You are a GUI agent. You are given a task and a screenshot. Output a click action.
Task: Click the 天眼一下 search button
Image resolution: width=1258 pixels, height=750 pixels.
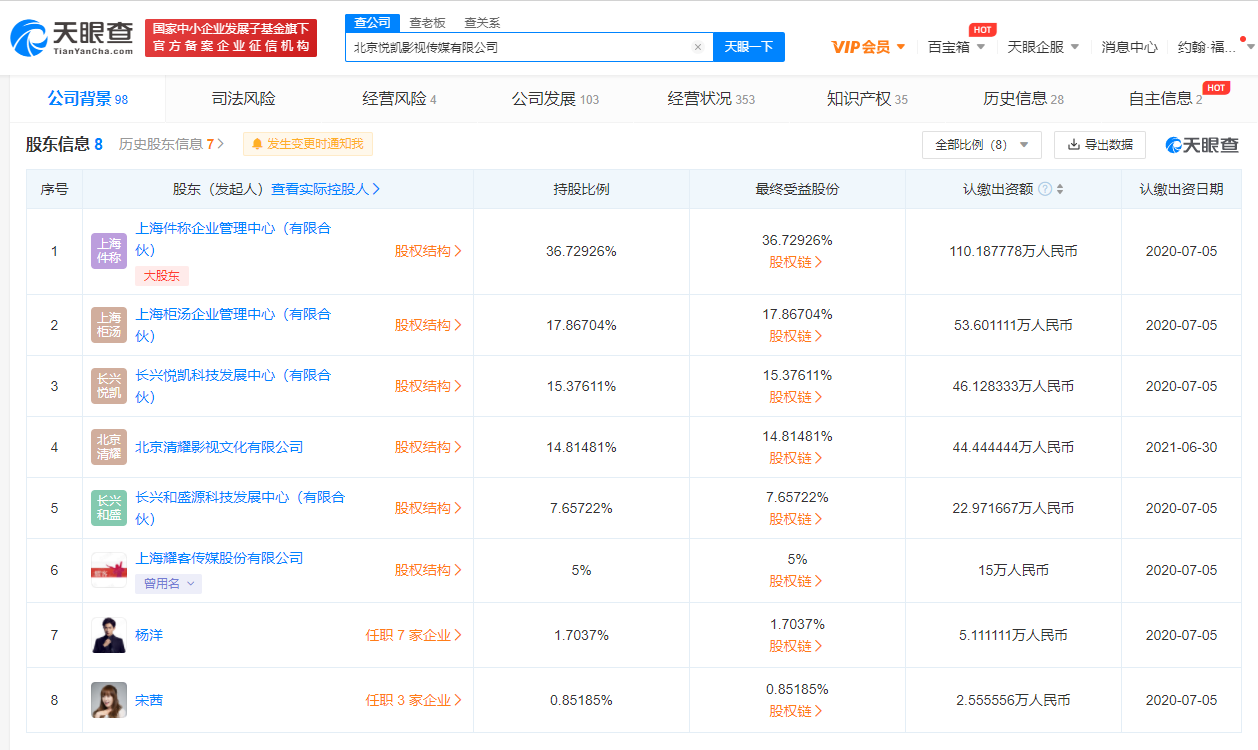click(x=748, y=47)
